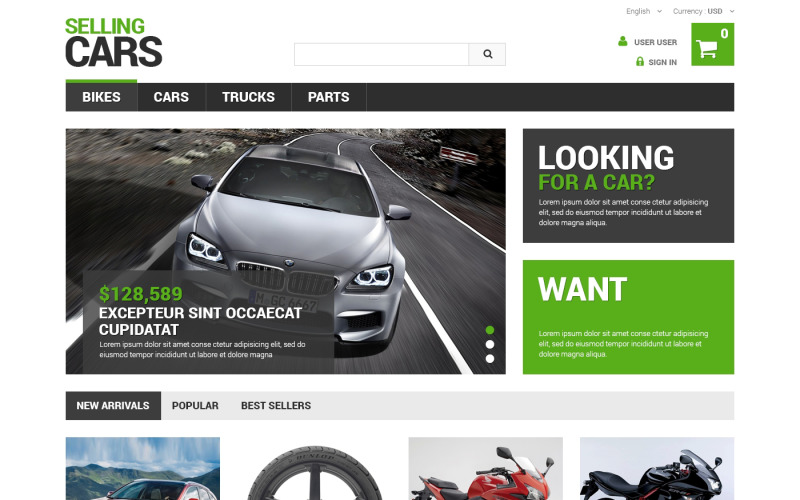Open the Bikes menu category
The width and height of the screenshot is (800, 500).
[101, 97]
